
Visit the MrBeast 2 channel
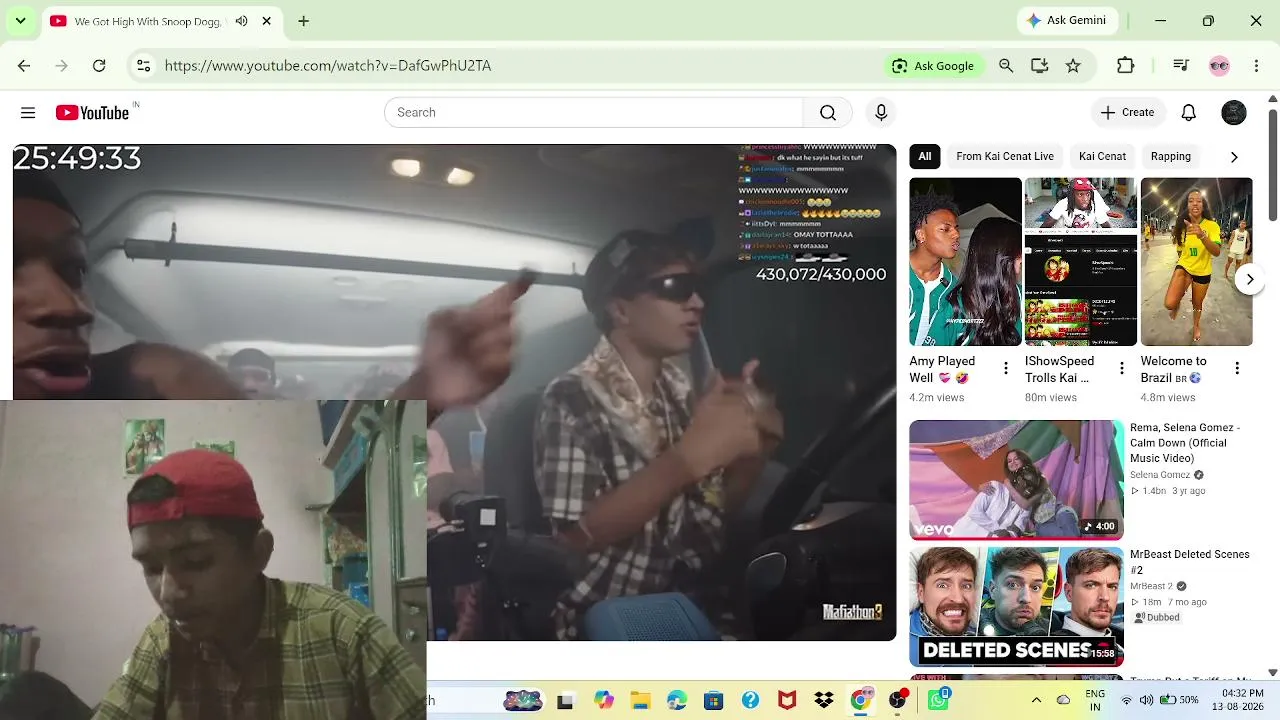(1152, 586)
